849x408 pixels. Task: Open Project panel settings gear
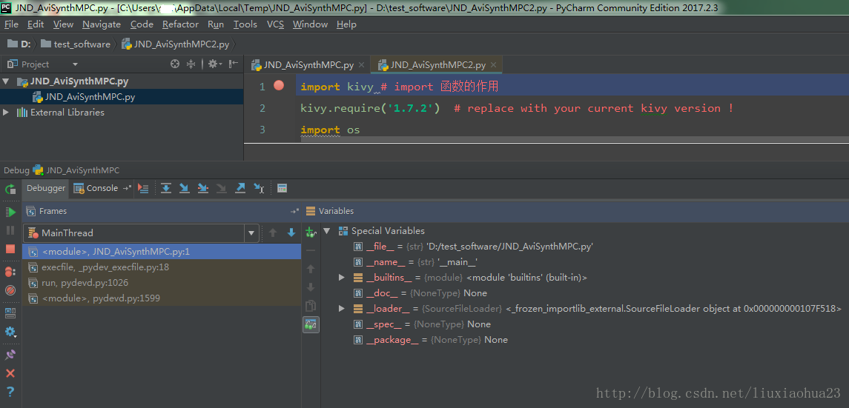tap(214, 64)
